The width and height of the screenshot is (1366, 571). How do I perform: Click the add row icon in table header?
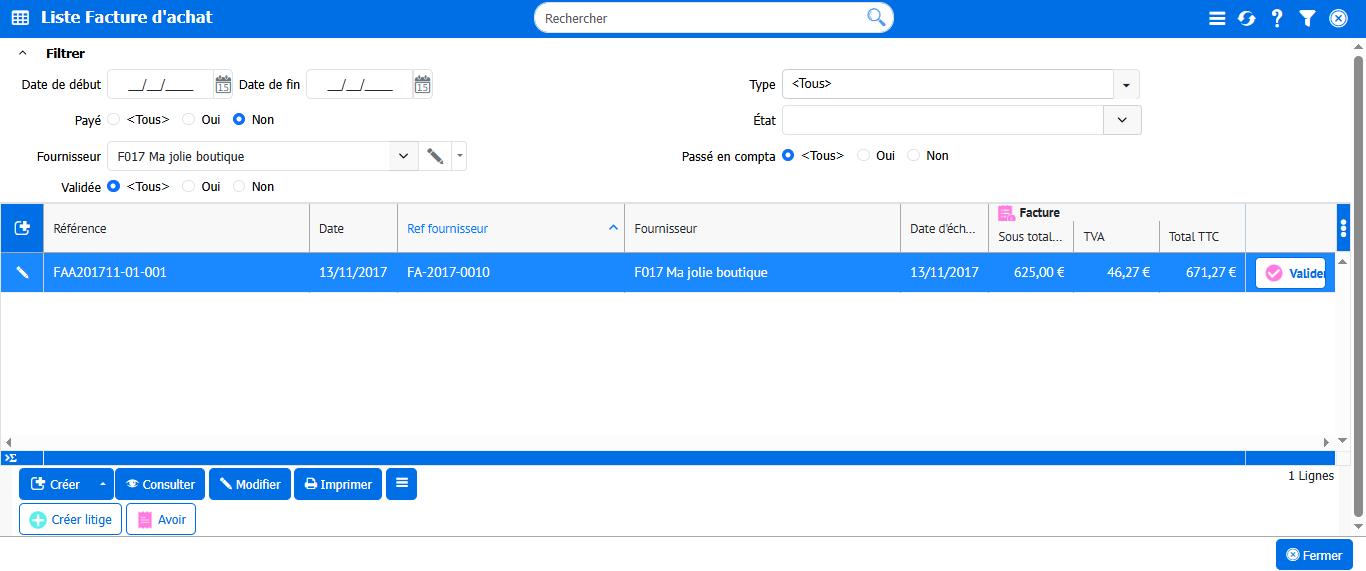(22, 229)
